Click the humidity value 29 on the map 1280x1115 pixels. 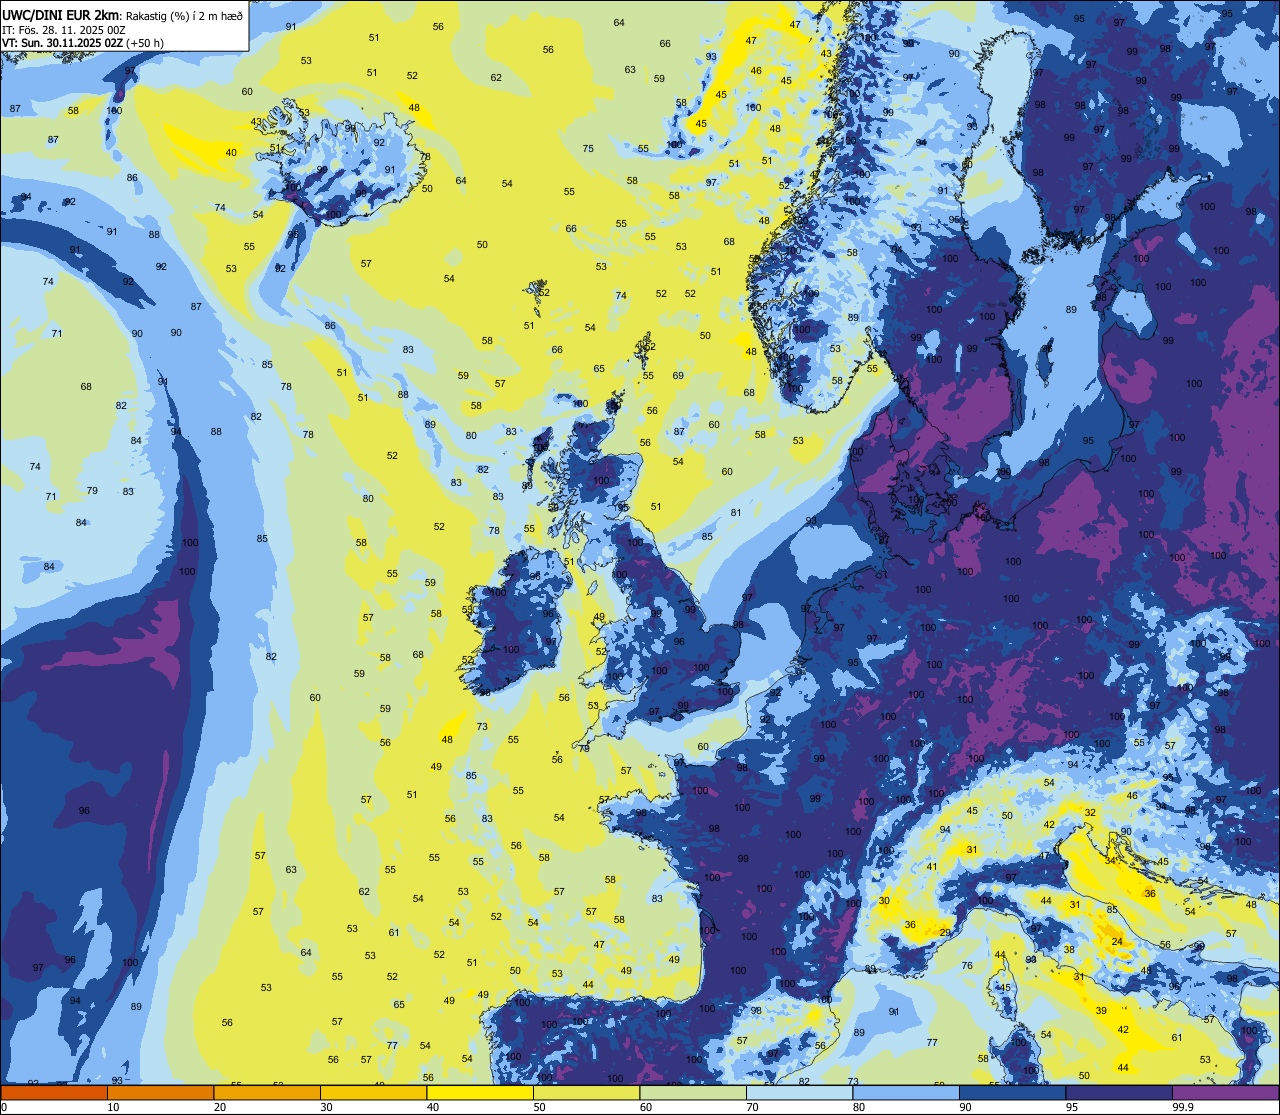tap(945, 933)
